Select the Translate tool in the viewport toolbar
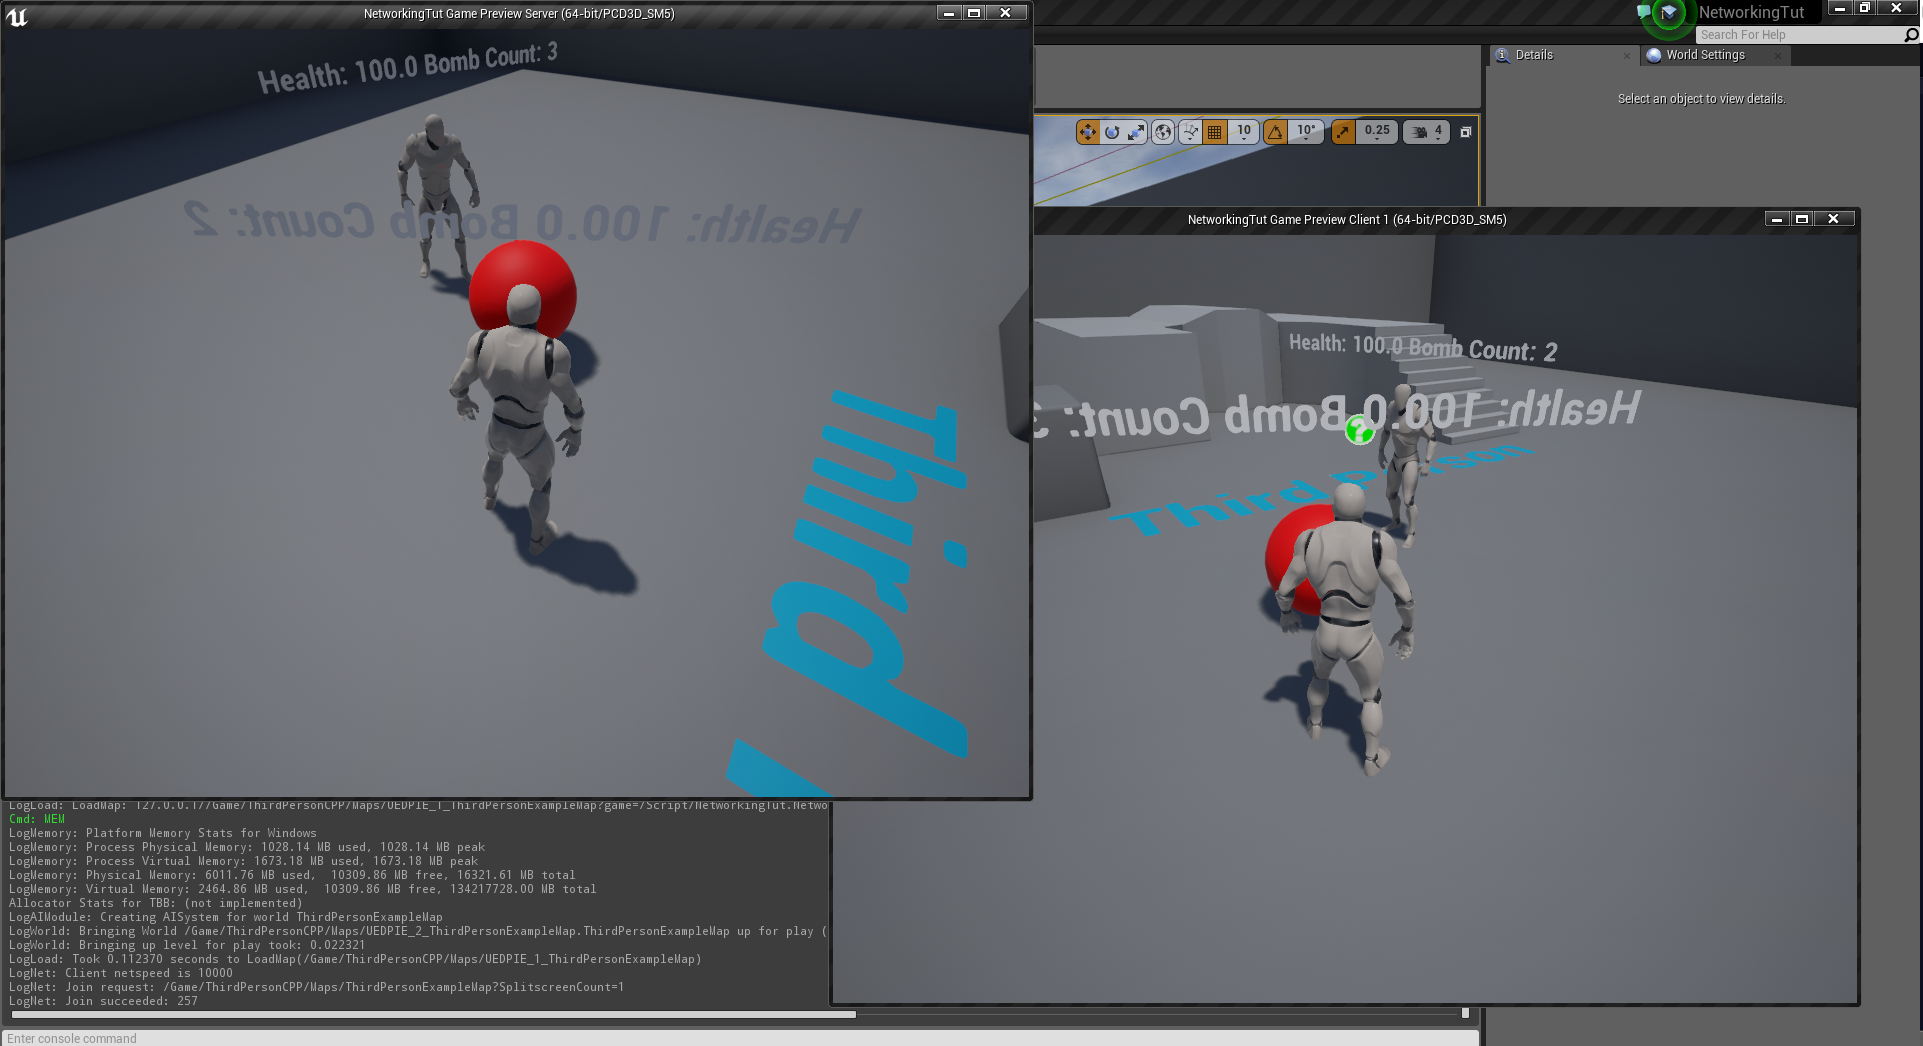This screenshot has height=1046, width=1923. point(1088,131)
